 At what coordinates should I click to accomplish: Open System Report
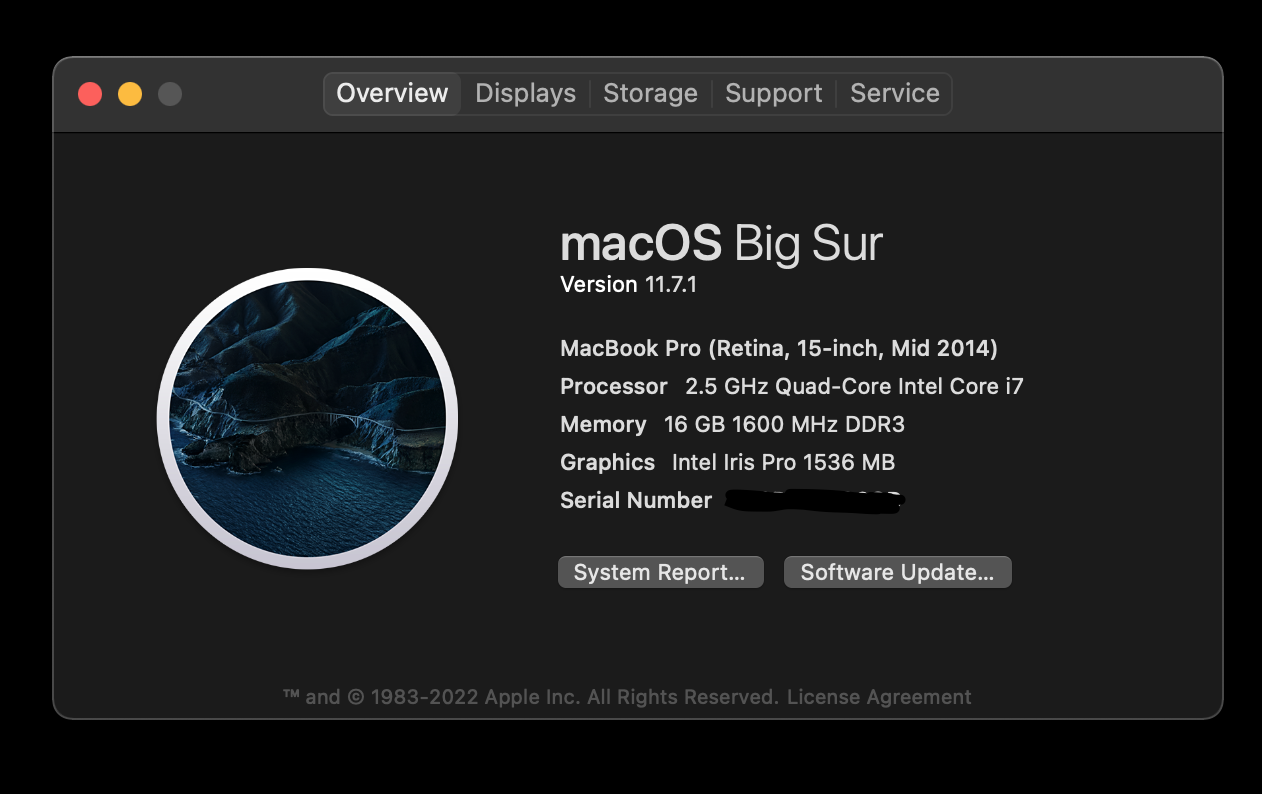(660, 572)
